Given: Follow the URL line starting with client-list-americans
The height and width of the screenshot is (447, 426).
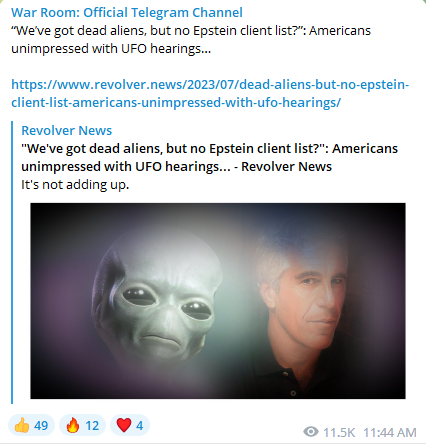Looking at the screenshot, I should [176, 103].
